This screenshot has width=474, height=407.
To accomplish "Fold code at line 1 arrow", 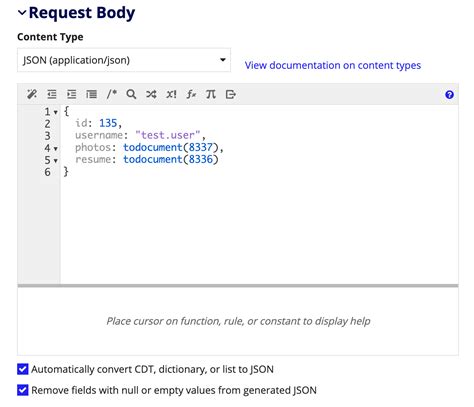I will pyautogui.click(x=56, y=112).
